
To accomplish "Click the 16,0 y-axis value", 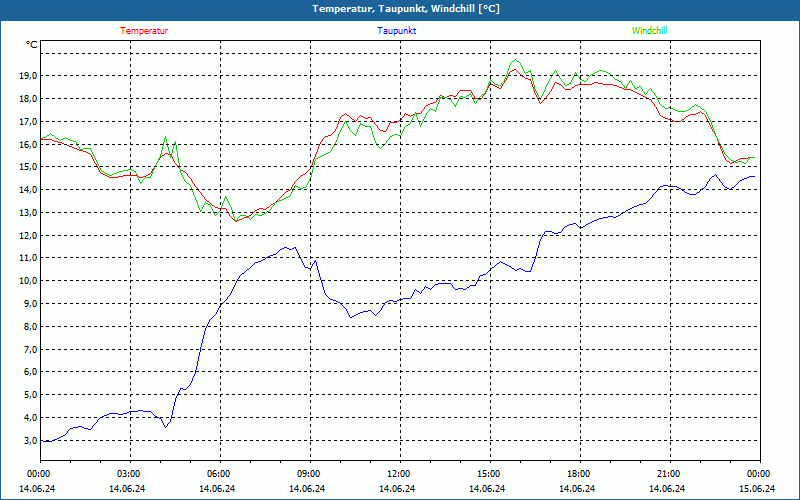I will pyautogui.click(x=29, y=144).
